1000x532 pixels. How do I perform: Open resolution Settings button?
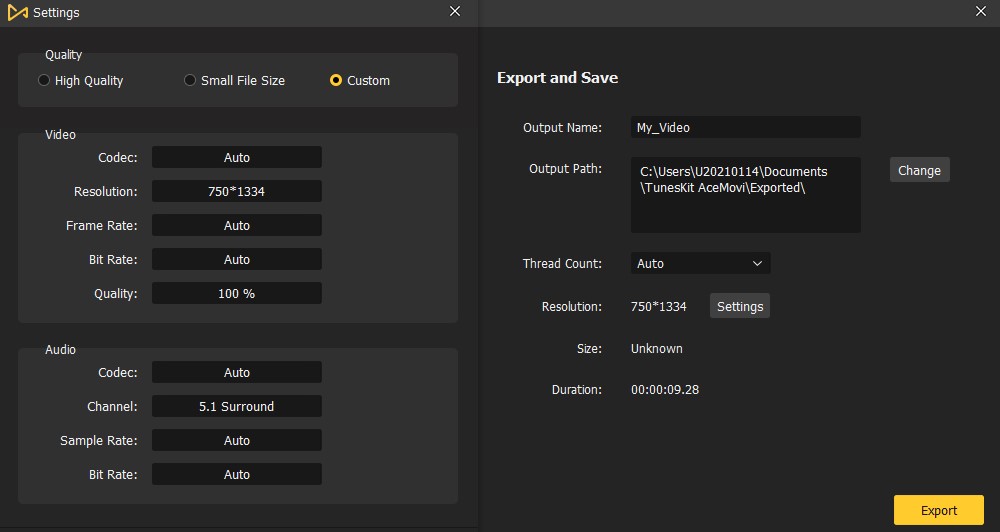click(740, 306)
